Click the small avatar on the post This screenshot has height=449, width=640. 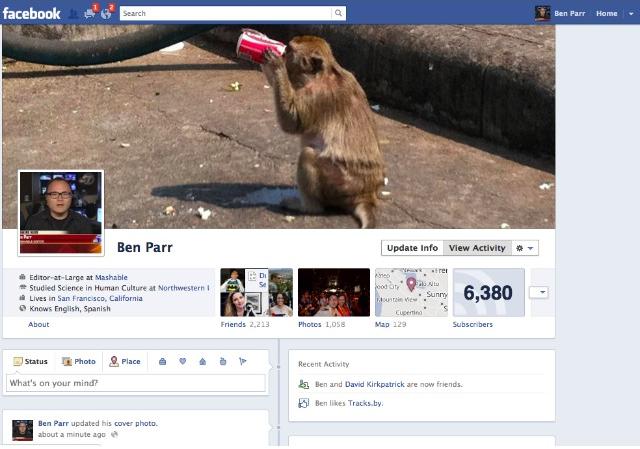[x=22, y=430]
